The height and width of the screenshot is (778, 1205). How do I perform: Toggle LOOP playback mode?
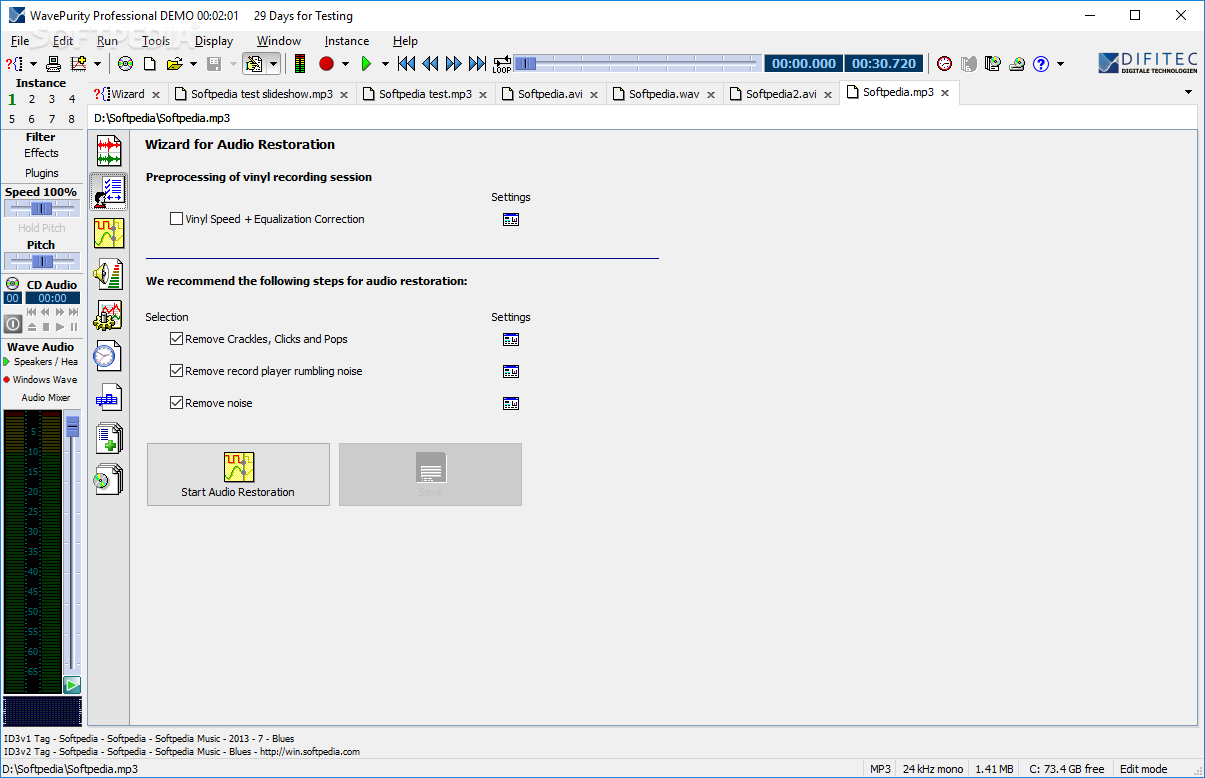point(501,64)
